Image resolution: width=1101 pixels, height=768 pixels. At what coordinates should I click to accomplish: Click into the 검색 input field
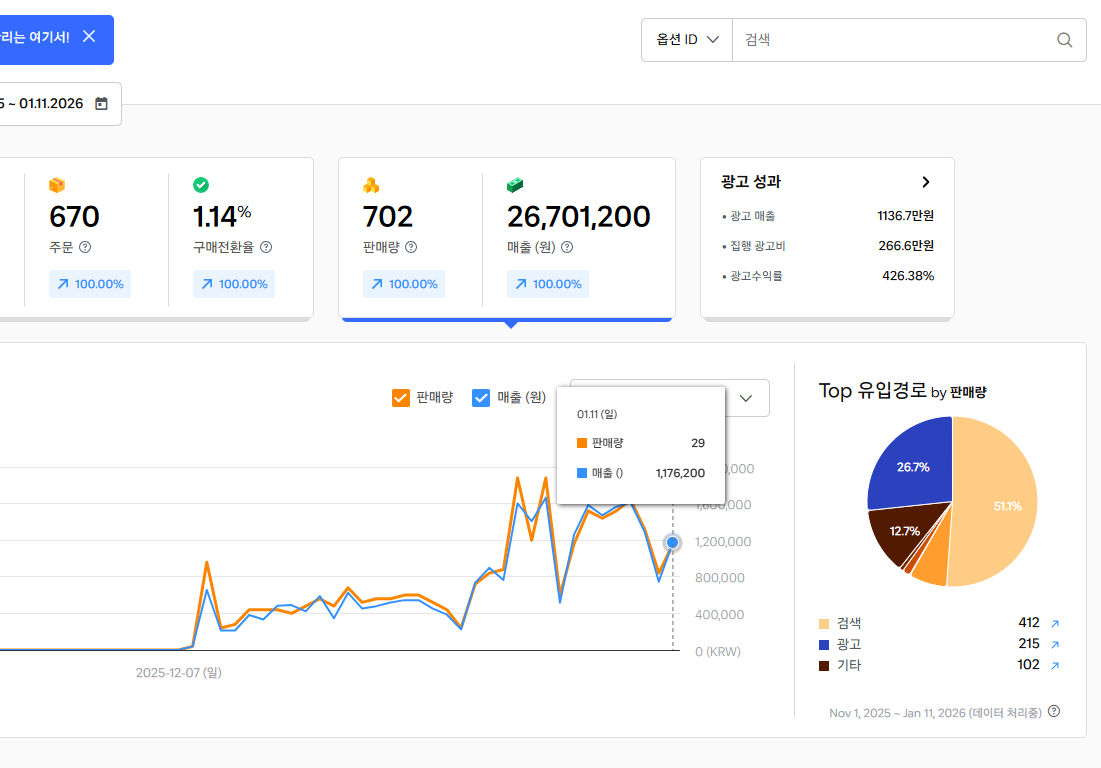click(890, 40)
